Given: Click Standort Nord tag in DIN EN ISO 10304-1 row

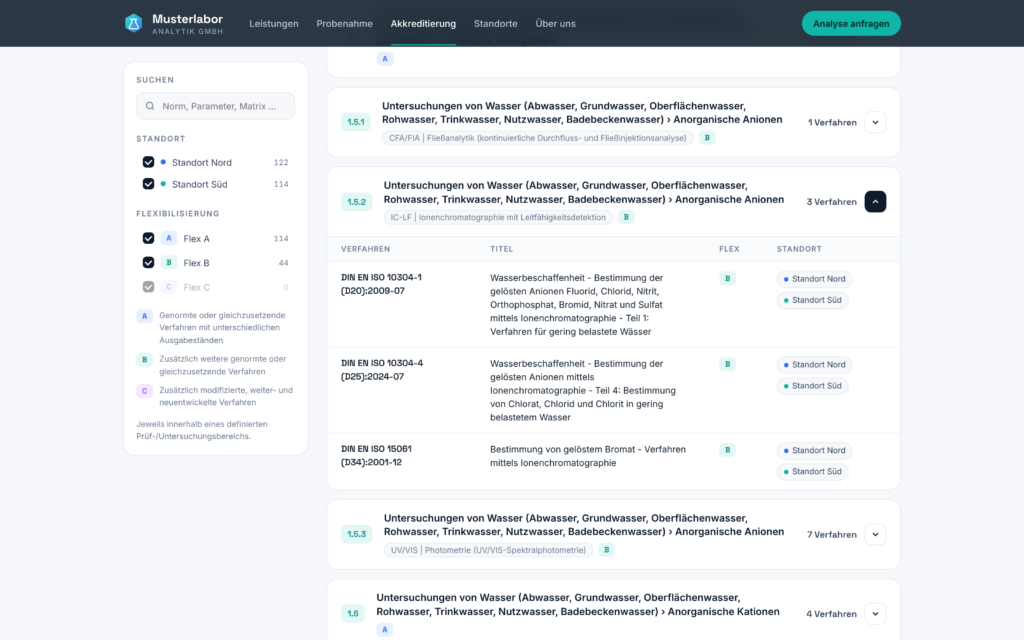Looking at the screenshot, I should (814, 279).
